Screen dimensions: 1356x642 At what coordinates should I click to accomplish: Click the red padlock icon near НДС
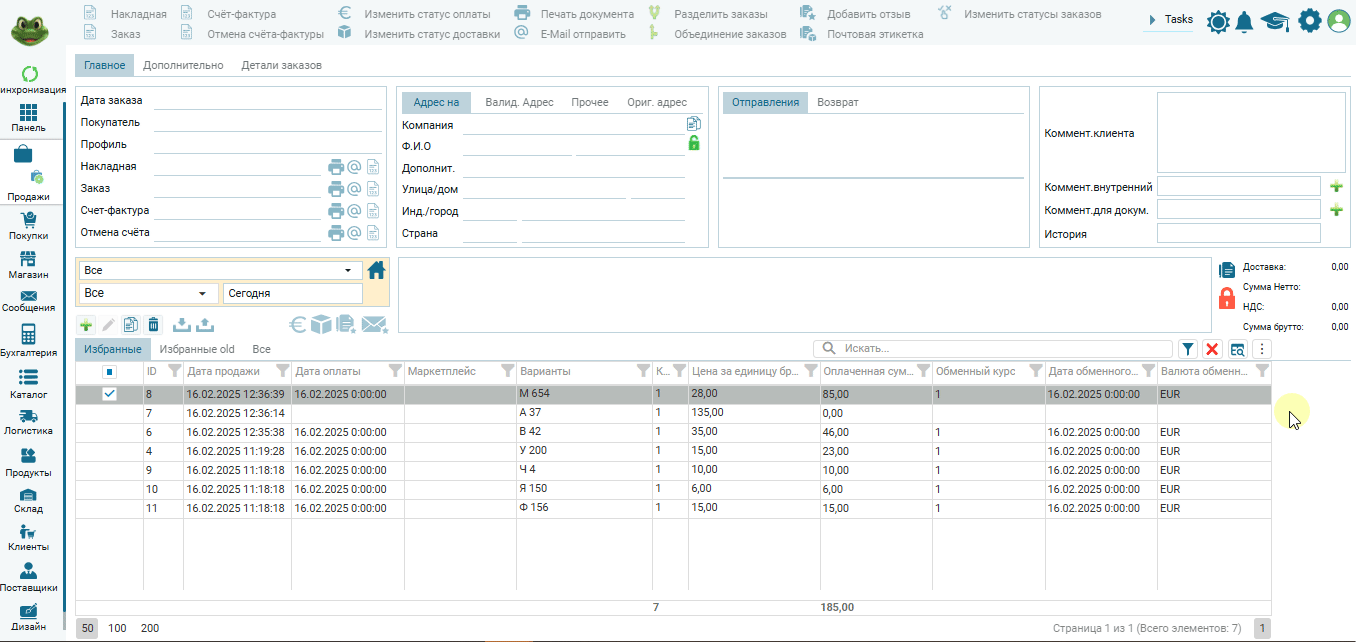pos(1227,298)
